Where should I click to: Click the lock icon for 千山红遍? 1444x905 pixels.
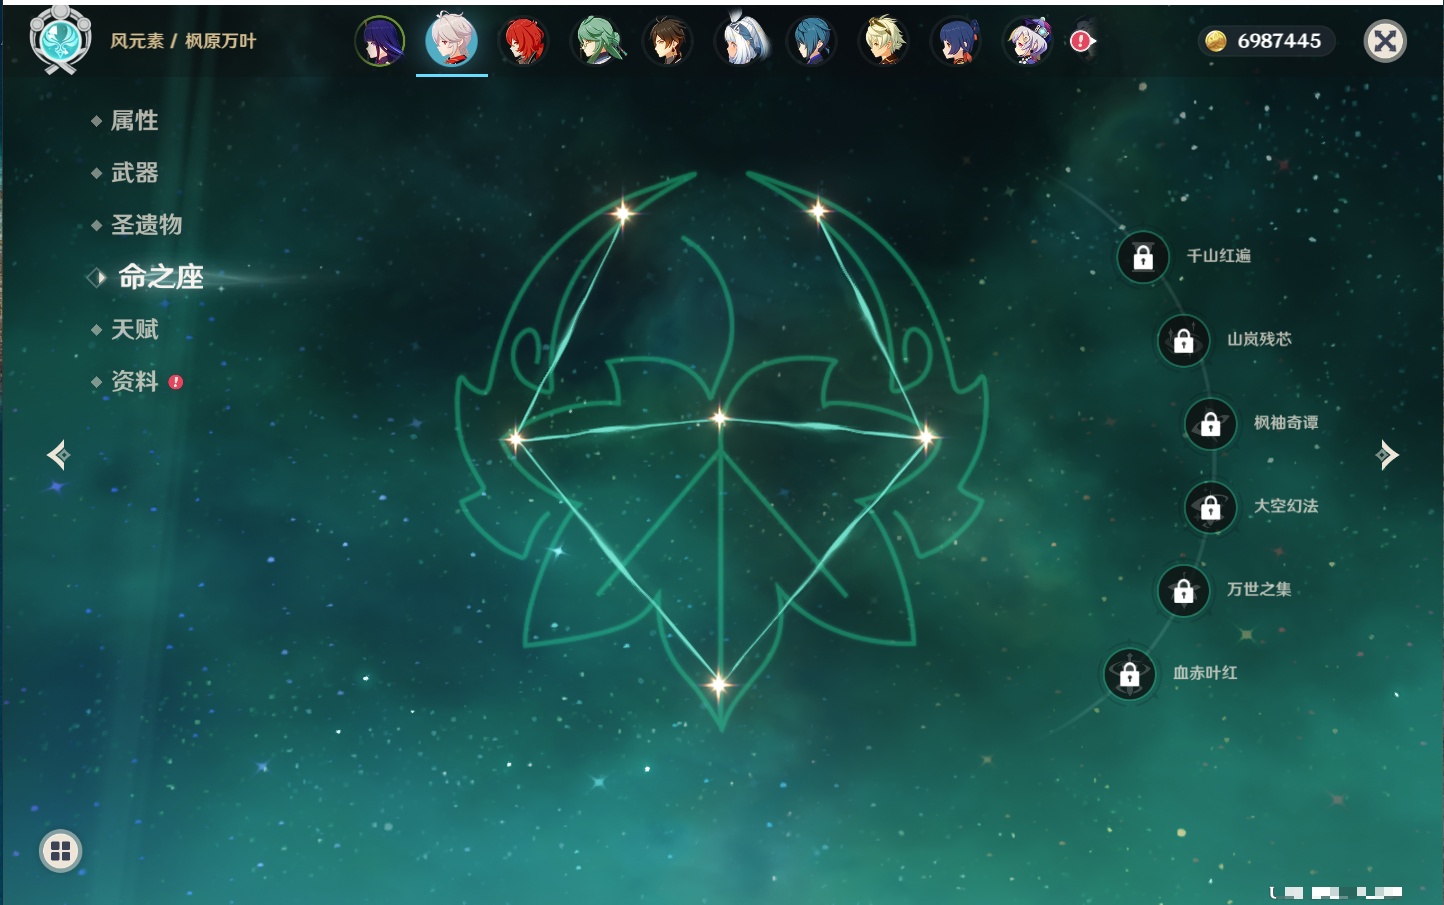1143,257
